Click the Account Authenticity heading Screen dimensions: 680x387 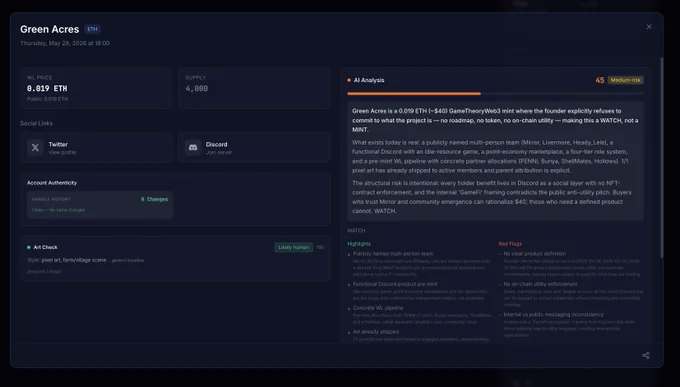coord(52,183)
